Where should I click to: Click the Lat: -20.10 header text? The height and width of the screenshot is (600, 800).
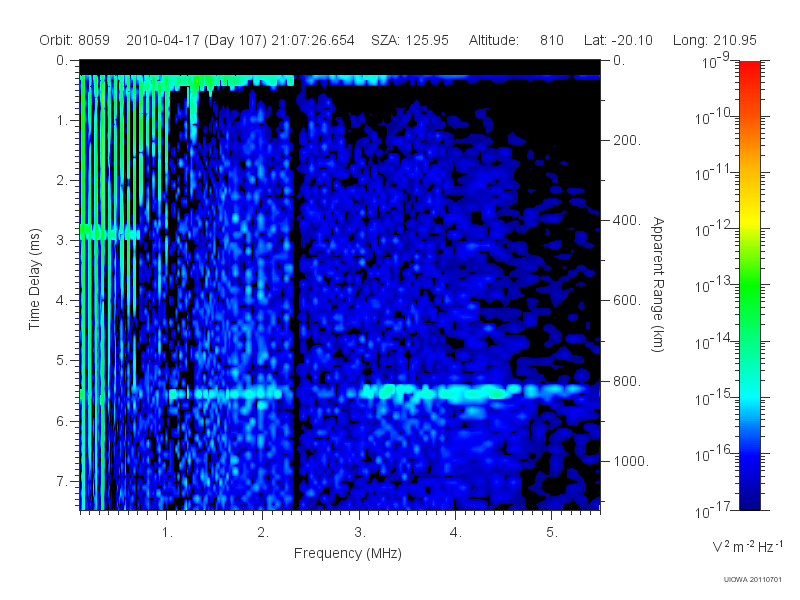click(x=618, y=40)
